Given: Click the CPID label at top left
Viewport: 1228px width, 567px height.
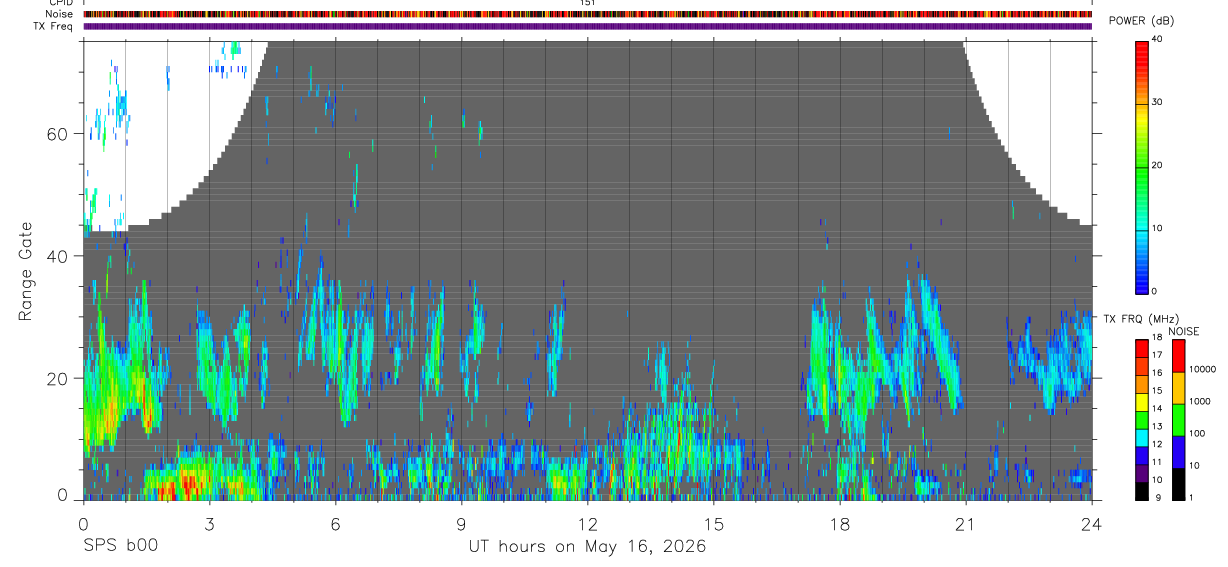Looking at the screenshot, I should 62,3.
